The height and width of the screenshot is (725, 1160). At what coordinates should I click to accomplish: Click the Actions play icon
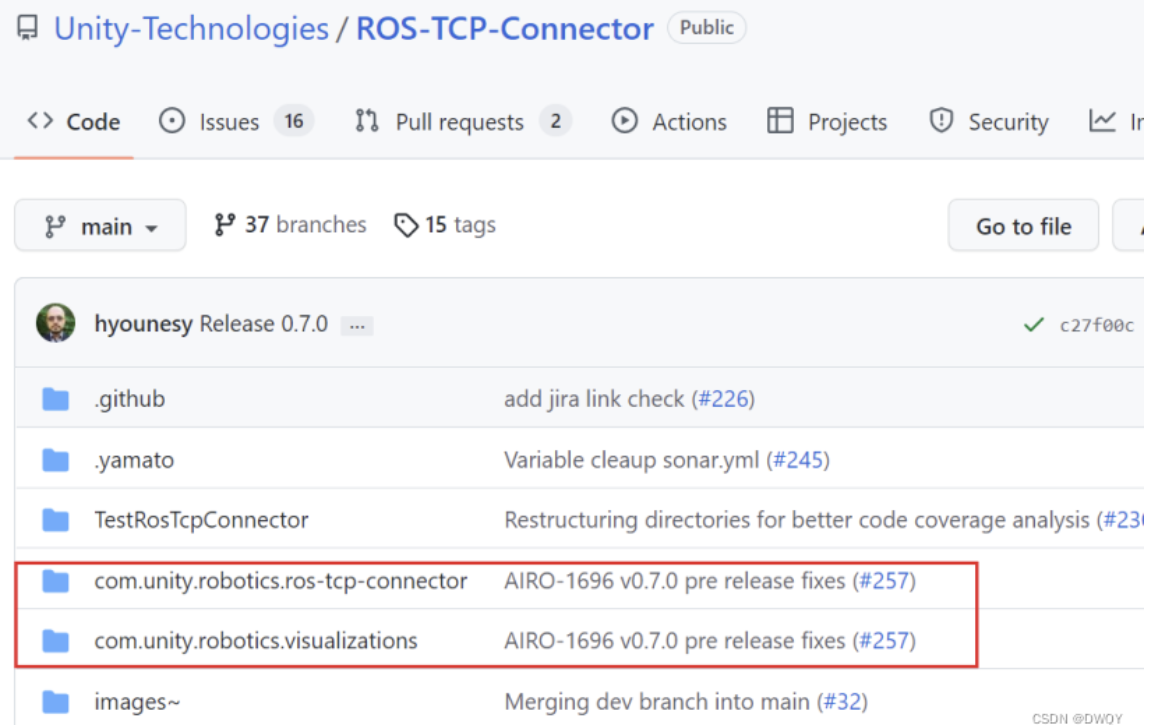coord(625,121)
